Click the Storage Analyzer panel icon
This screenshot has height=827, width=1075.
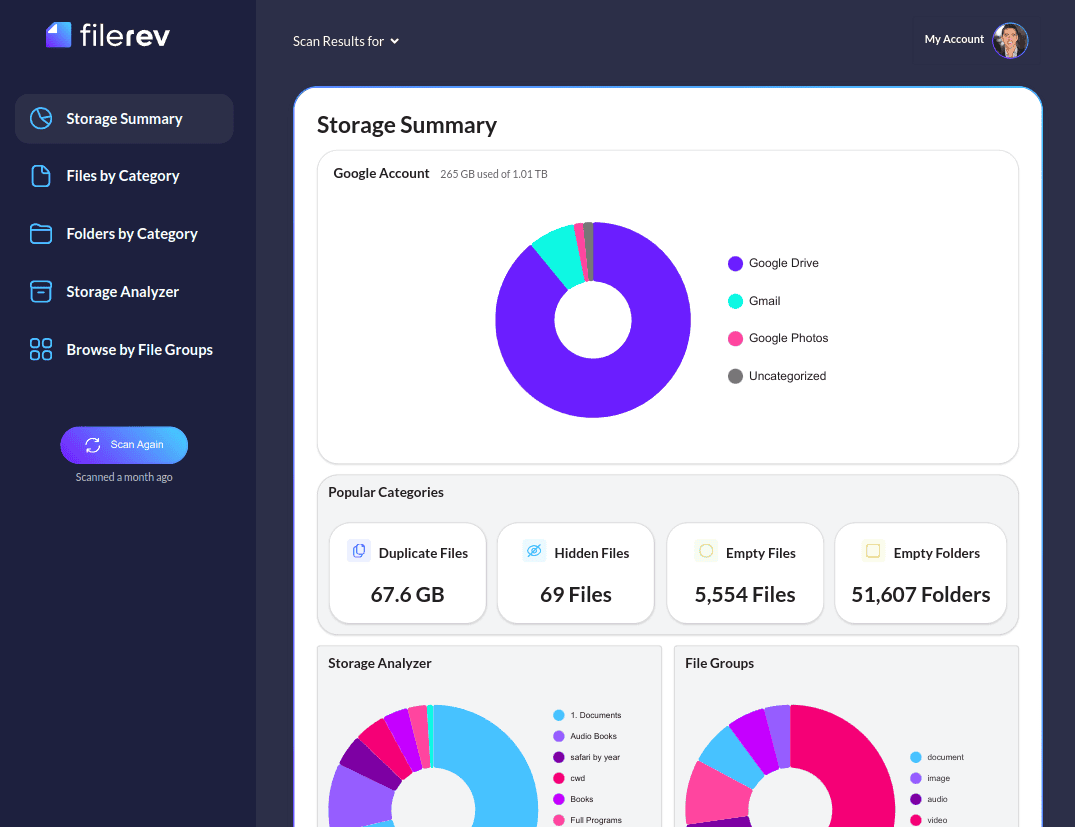click(40, 291)
